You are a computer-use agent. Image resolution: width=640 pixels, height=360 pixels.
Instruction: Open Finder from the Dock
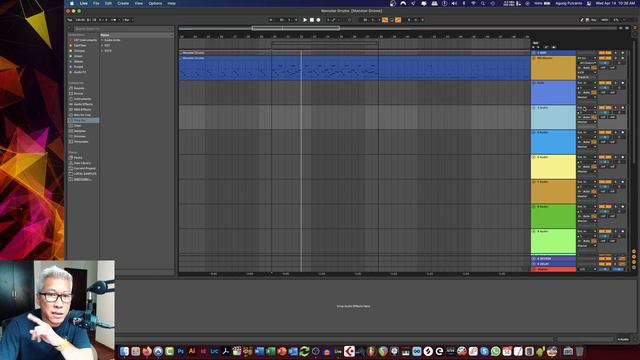tap(124, 351)
